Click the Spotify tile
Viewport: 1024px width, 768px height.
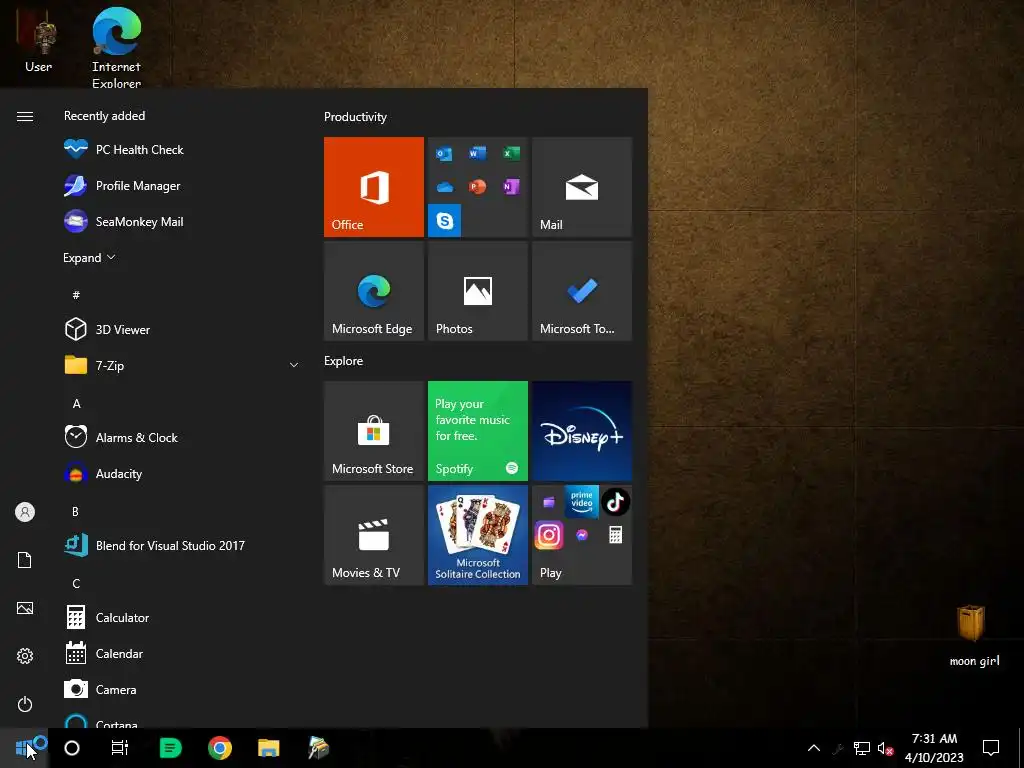click(x=477, y=431)
